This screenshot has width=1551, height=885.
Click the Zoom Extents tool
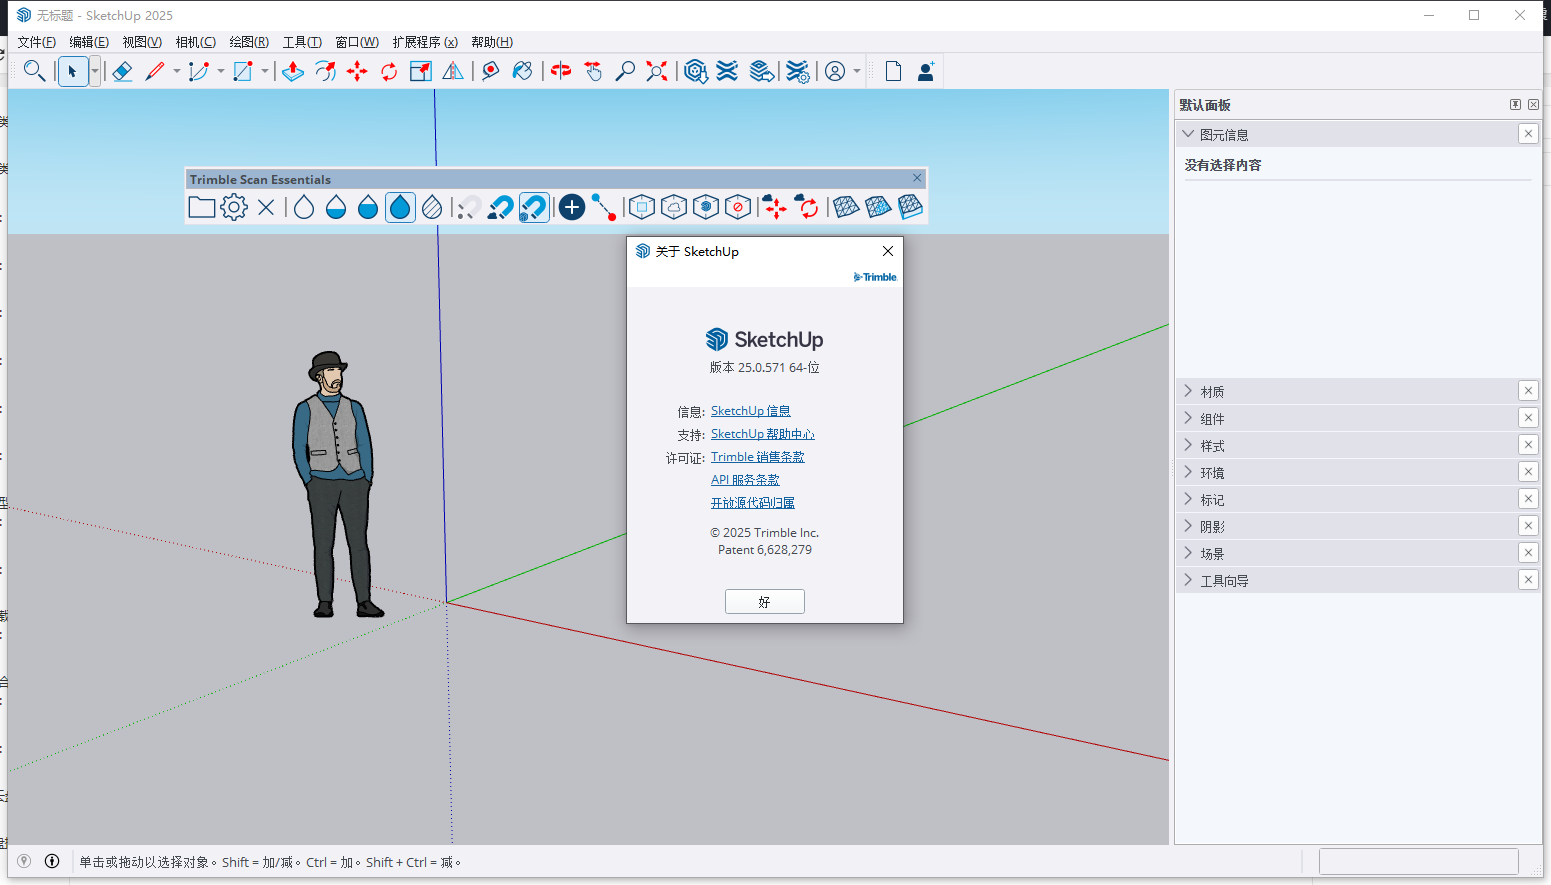point(657,71)
